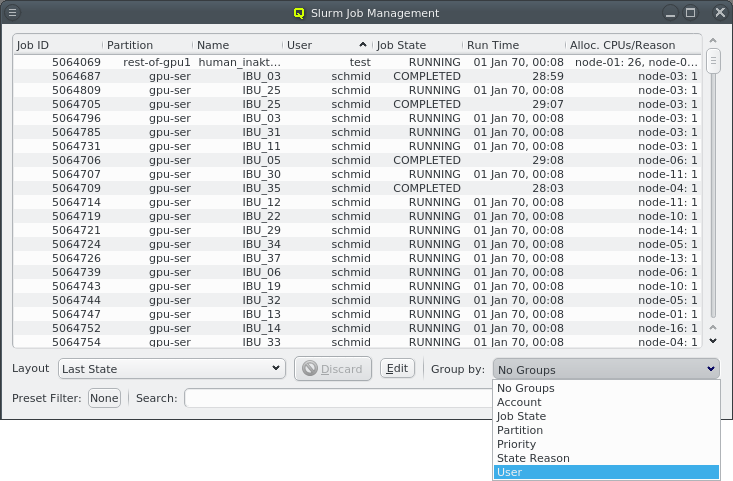Image resolution: width=733 pixels, height=481 pixels.
Task: Click reason cell node-13: 1
Action: coord(668,258)
